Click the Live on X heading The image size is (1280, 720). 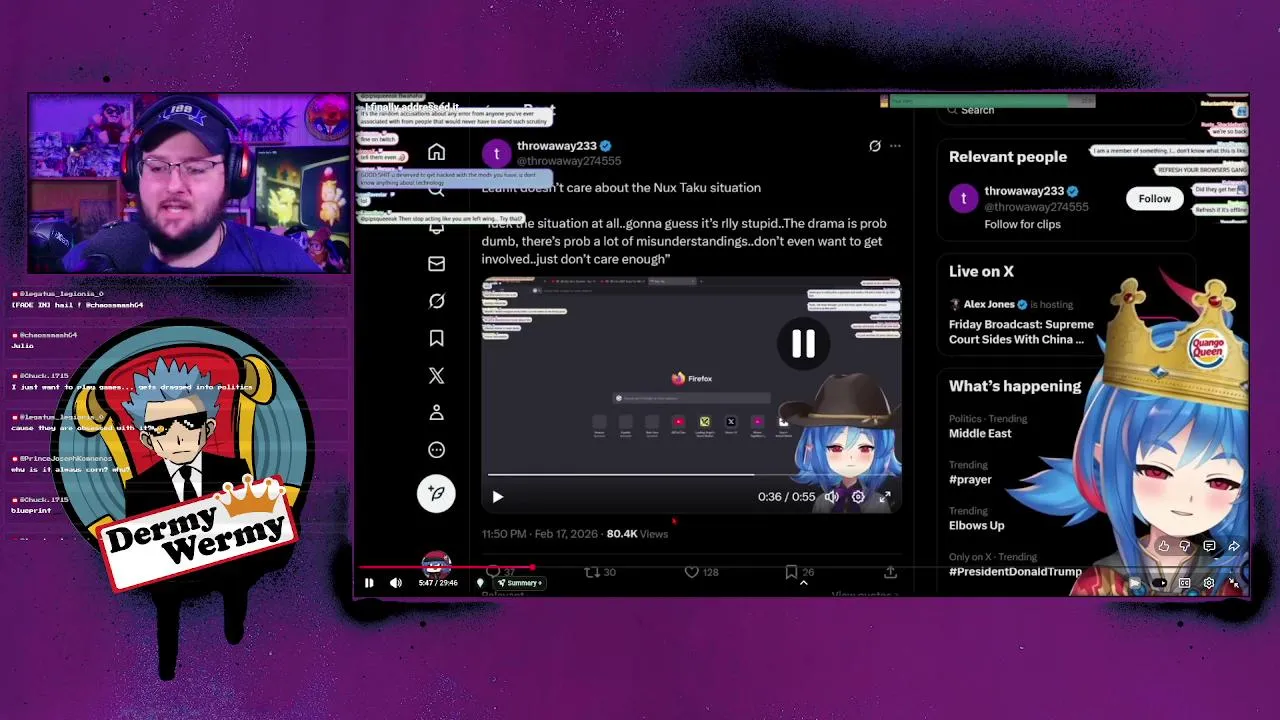pos(981,272)
